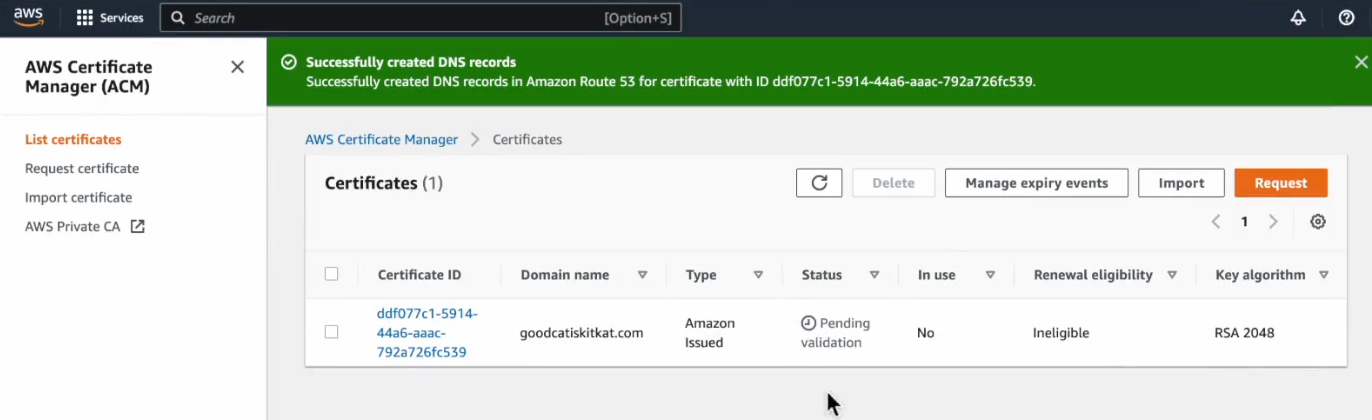Click the pending validation clock icon

click(x=808, y=324)
